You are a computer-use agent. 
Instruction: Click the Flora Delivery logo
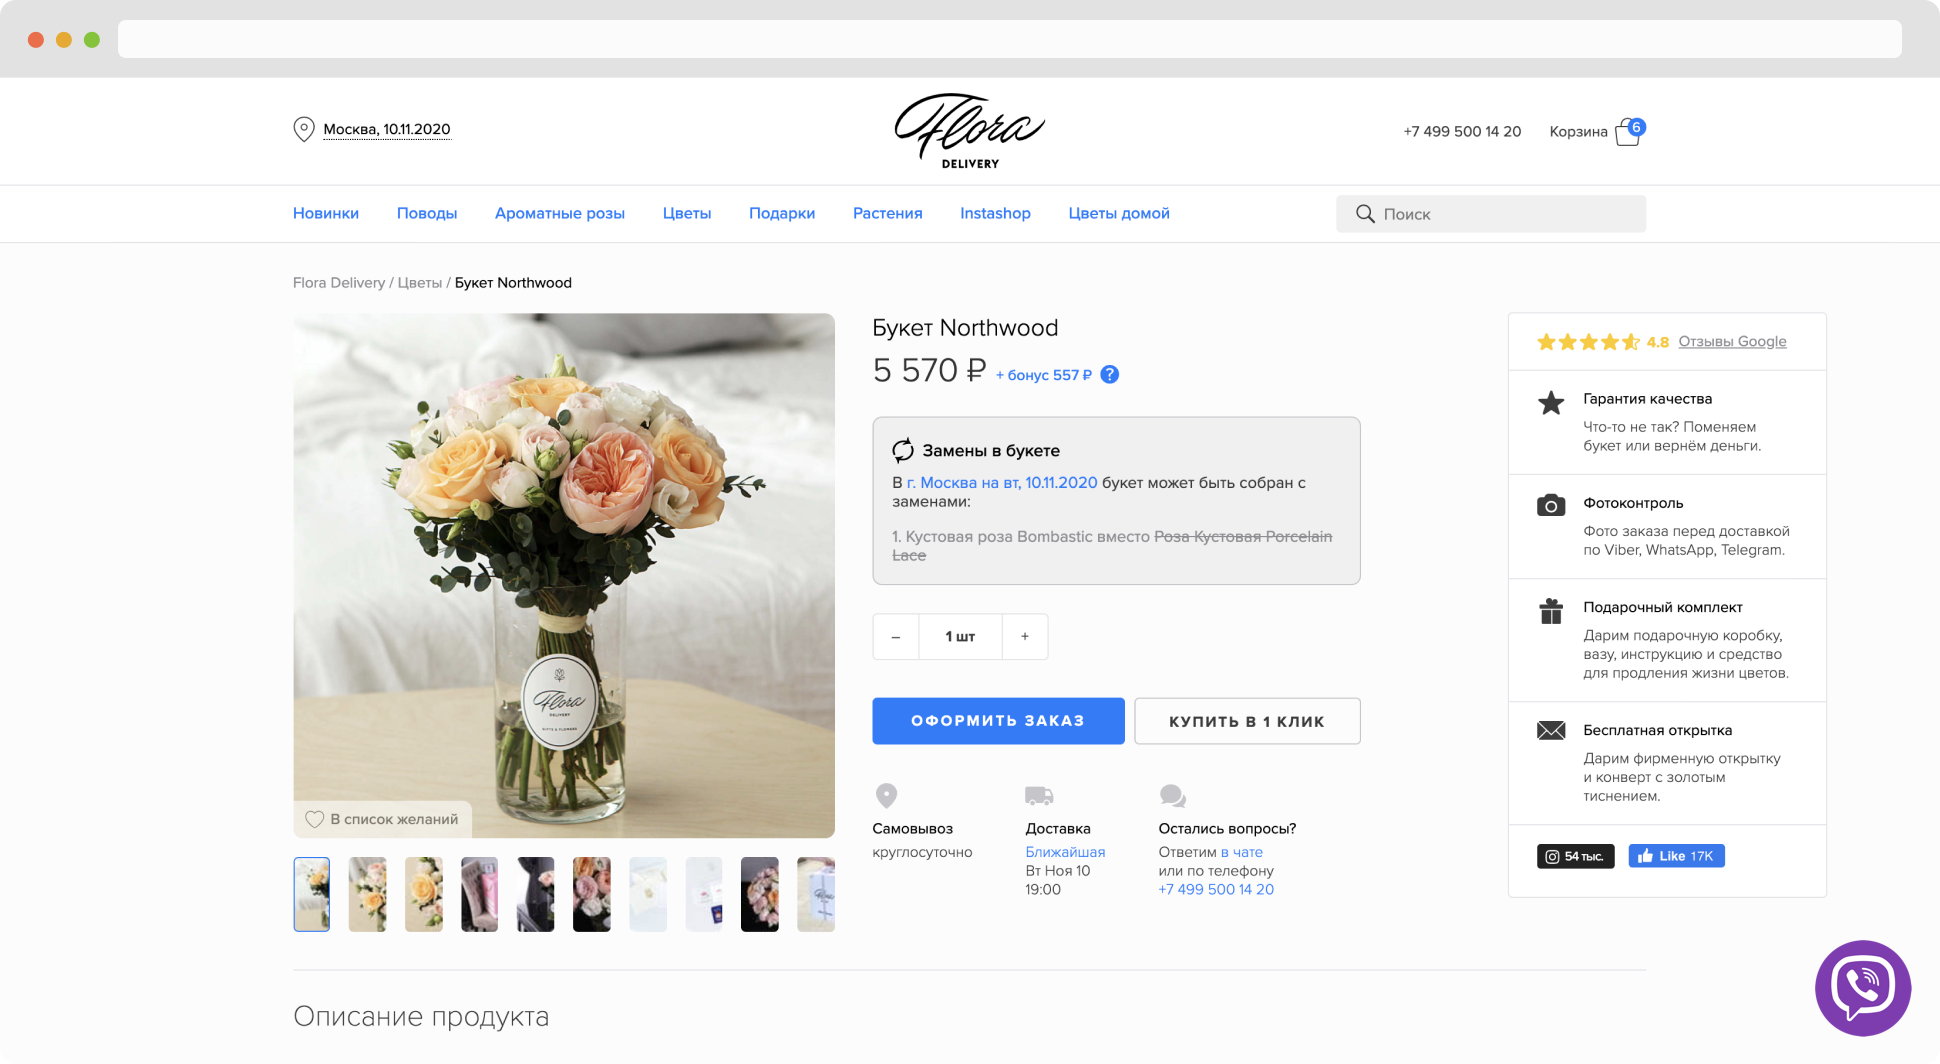969,131
